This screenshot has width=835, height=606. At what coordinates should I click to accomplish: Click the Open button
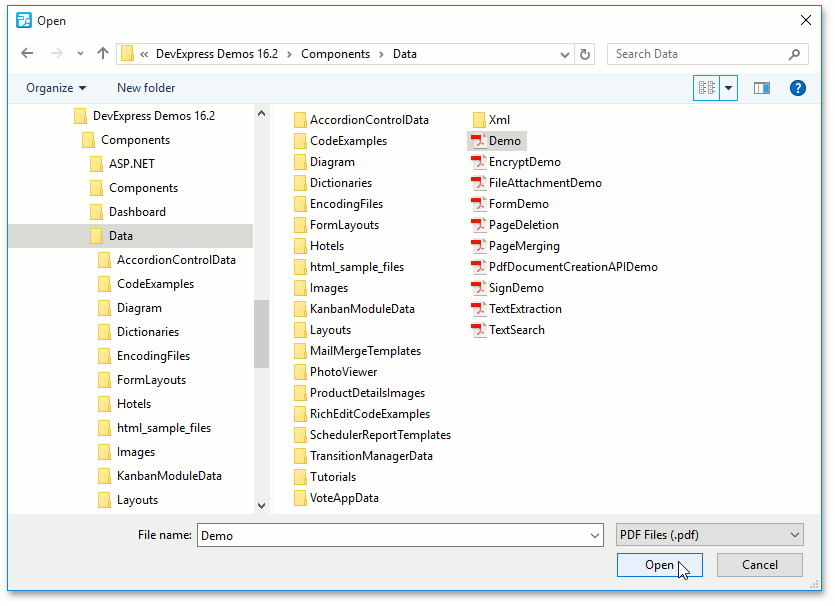[659, 564]
